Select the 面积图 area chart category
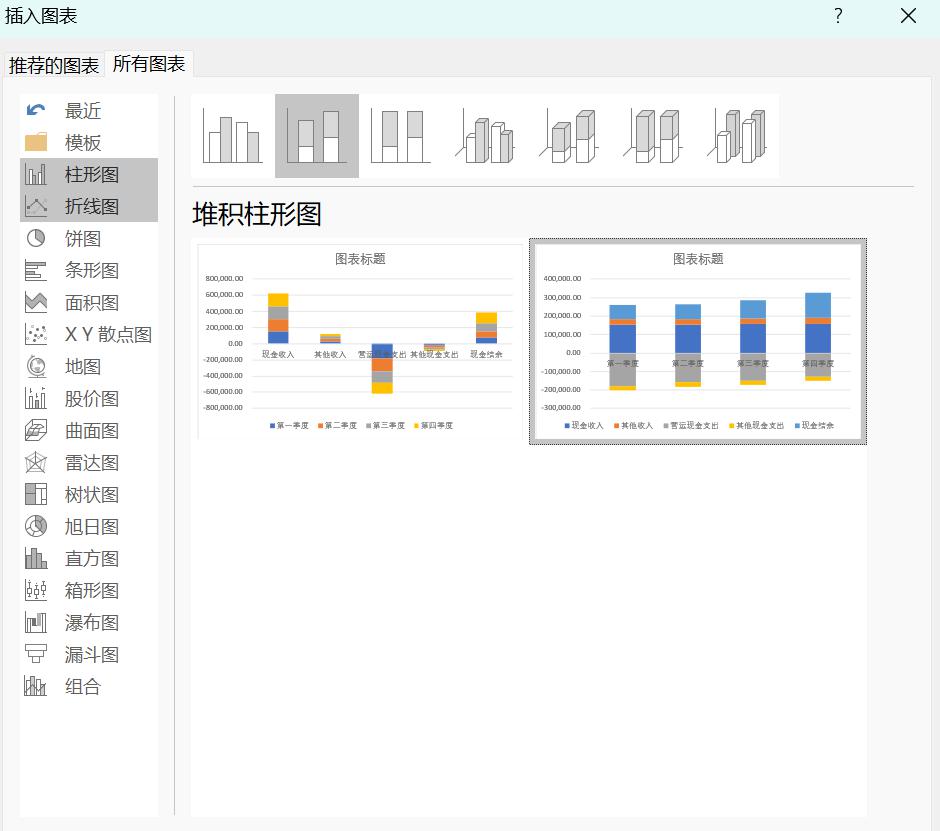 point(89,303)
